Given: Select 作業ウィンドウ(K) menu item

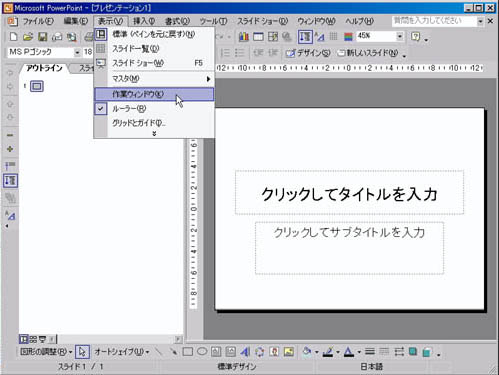Looking at the screenshot, I should point(154,94).
